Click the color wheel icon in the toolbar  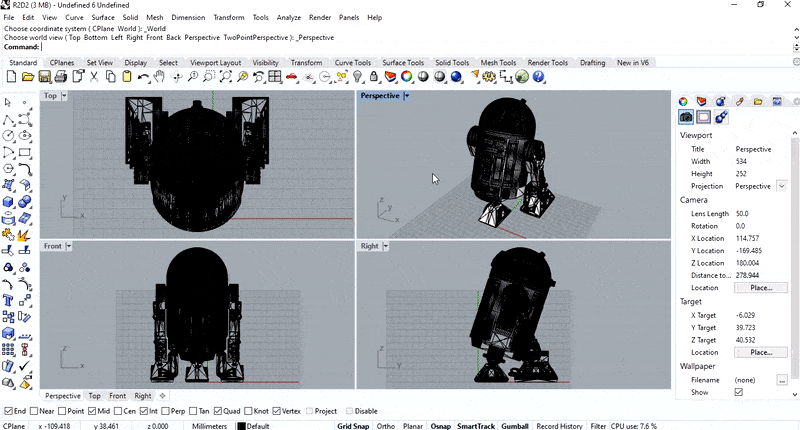(x=407, y=77)
